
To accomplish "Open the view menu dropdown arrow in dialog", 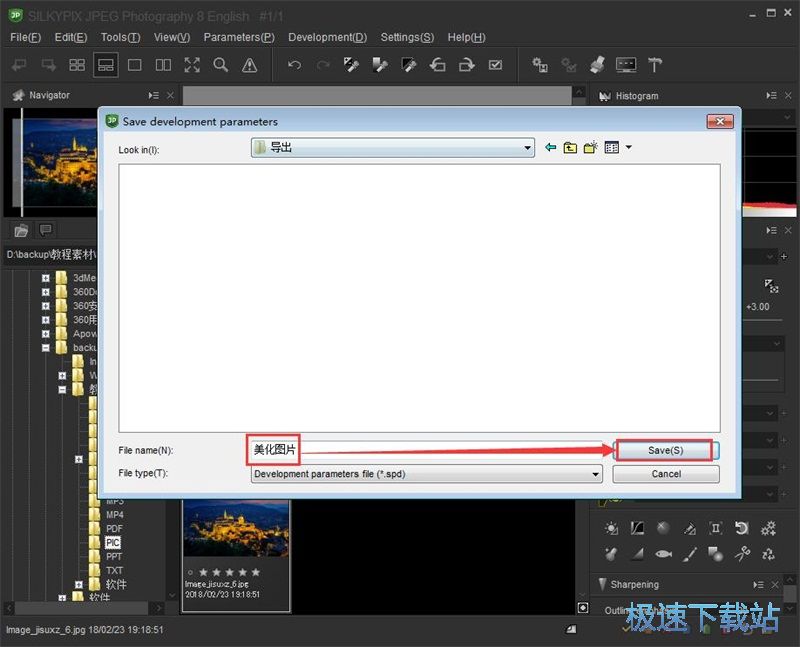I will pos(629,147).
